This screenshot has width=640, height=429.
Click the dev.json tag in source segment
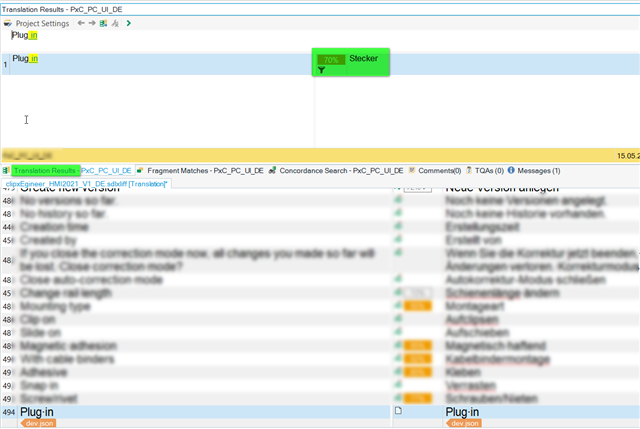point(39,424)
